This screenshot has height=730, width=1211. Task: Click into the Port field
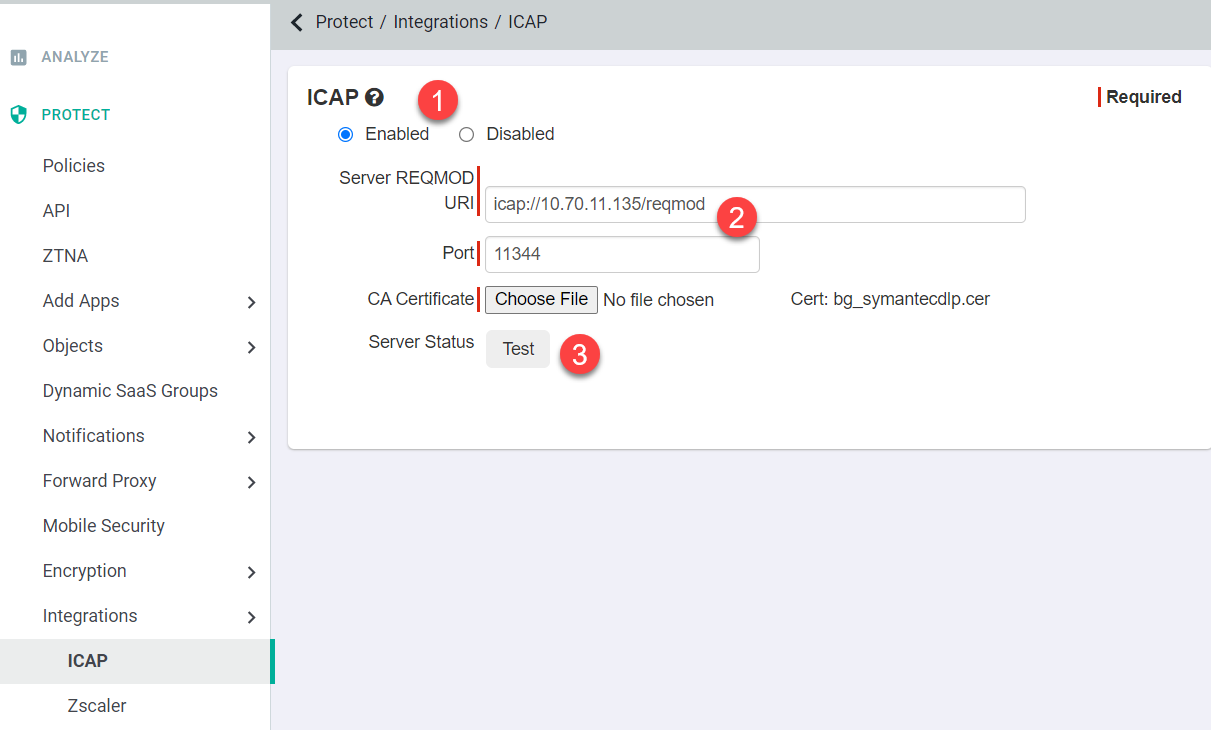(x=622, y=254)
